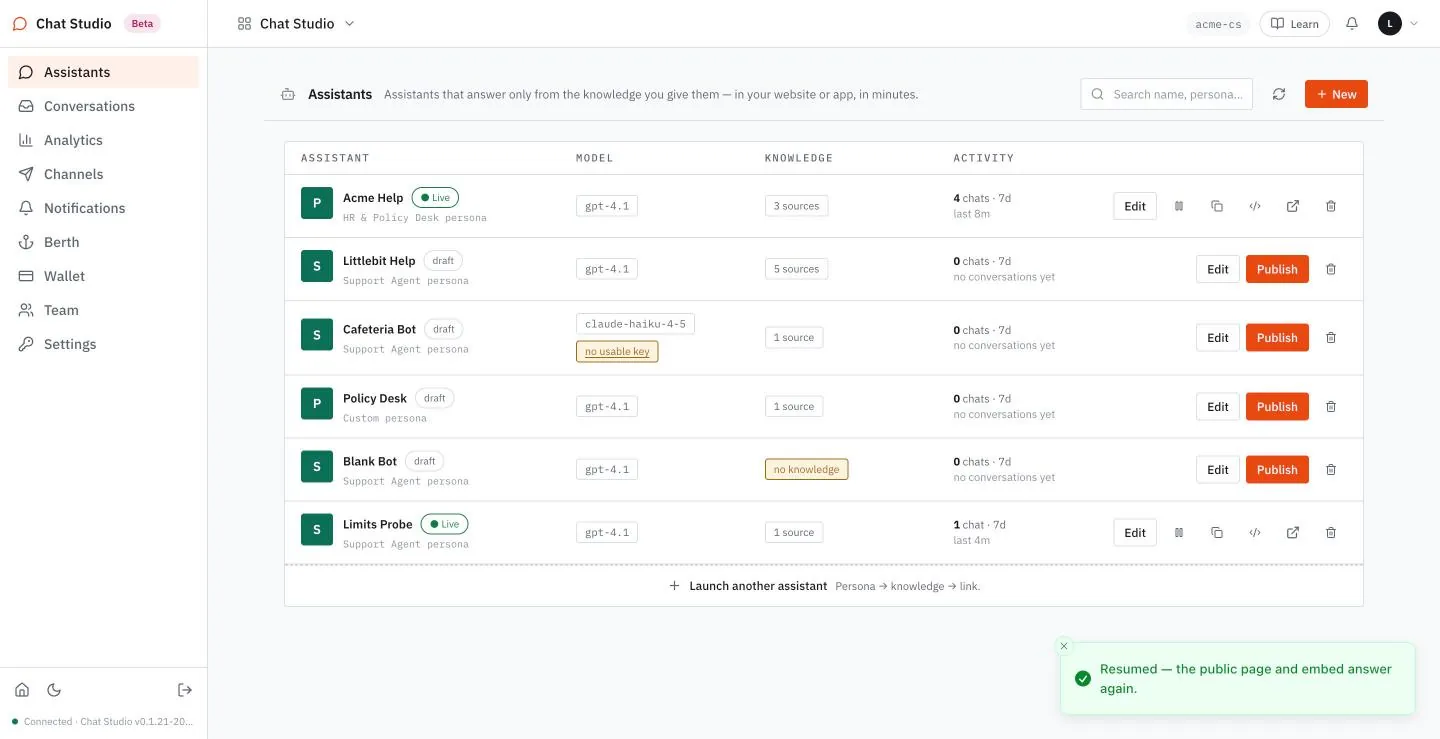Duplicate the Limits Probe assistant
Screen dimensions: 1440x739
coord(1217,533)
